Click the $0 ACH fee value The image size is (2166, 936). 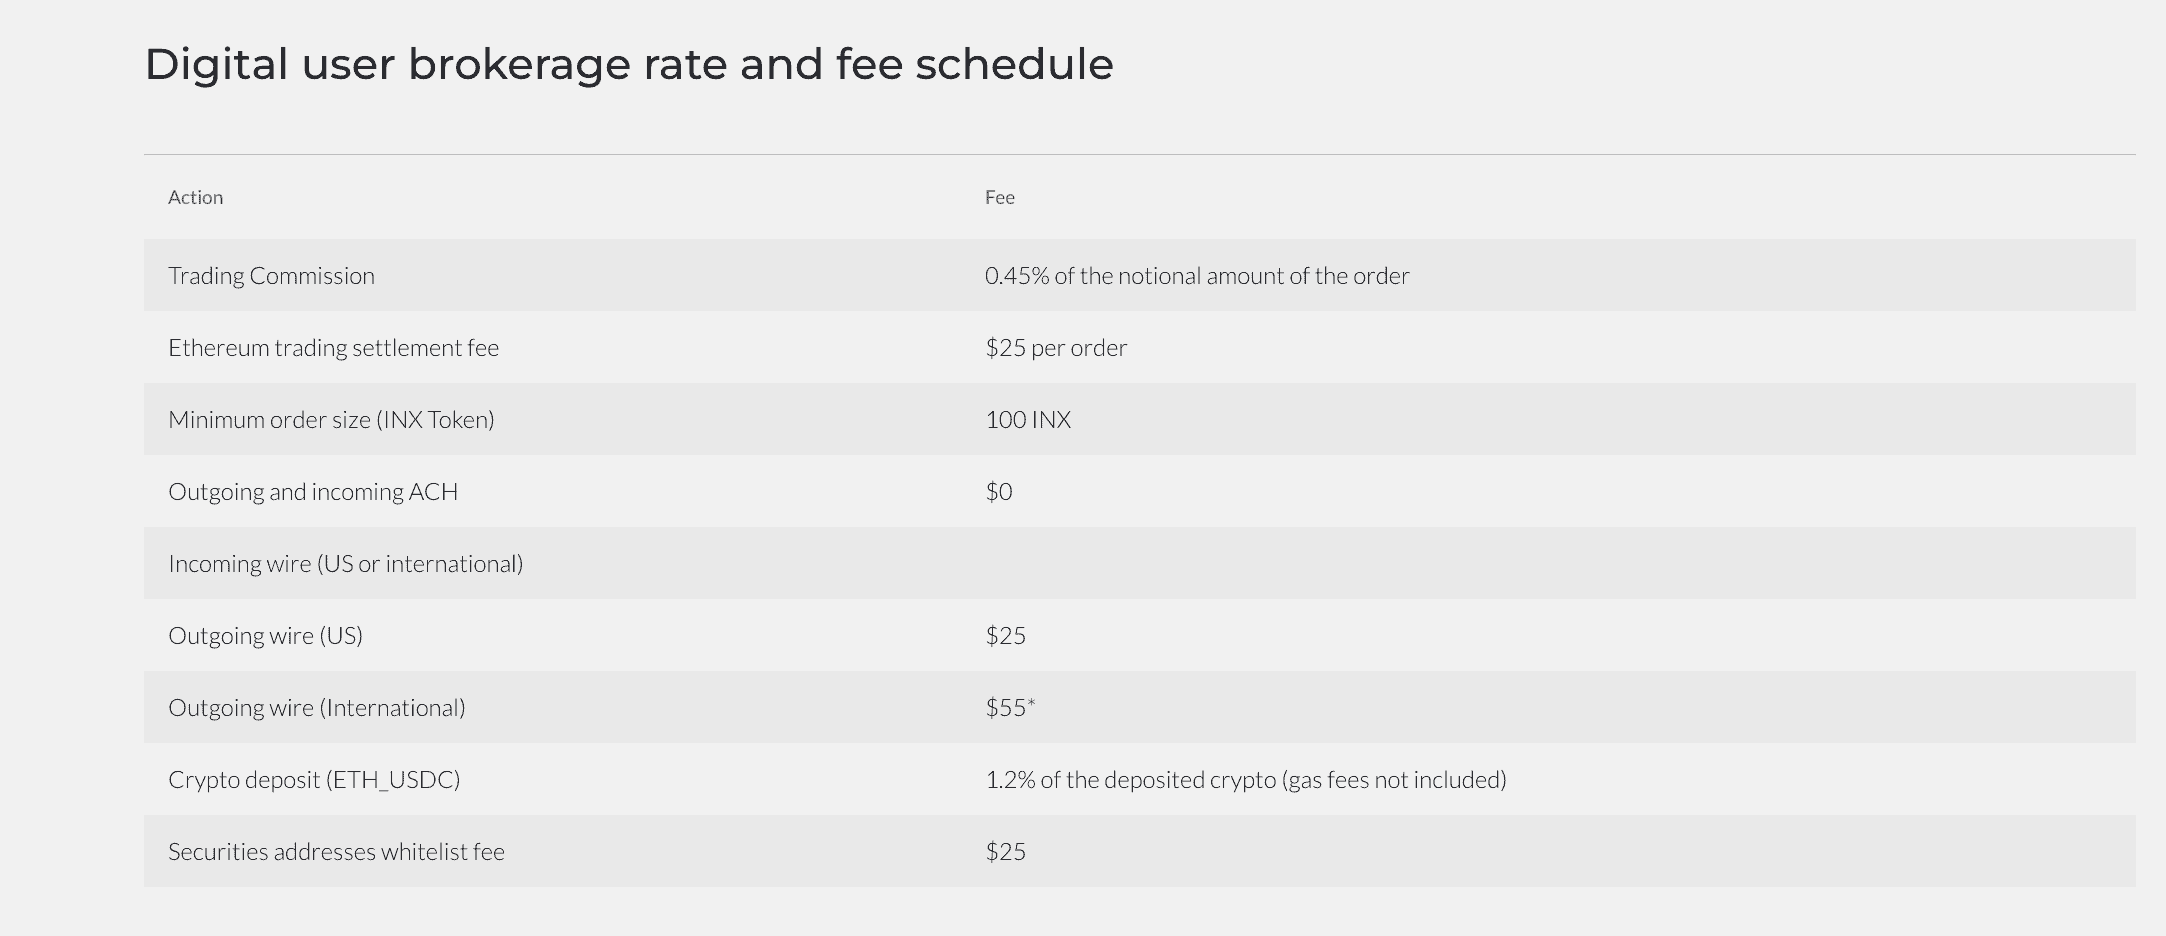998,492
